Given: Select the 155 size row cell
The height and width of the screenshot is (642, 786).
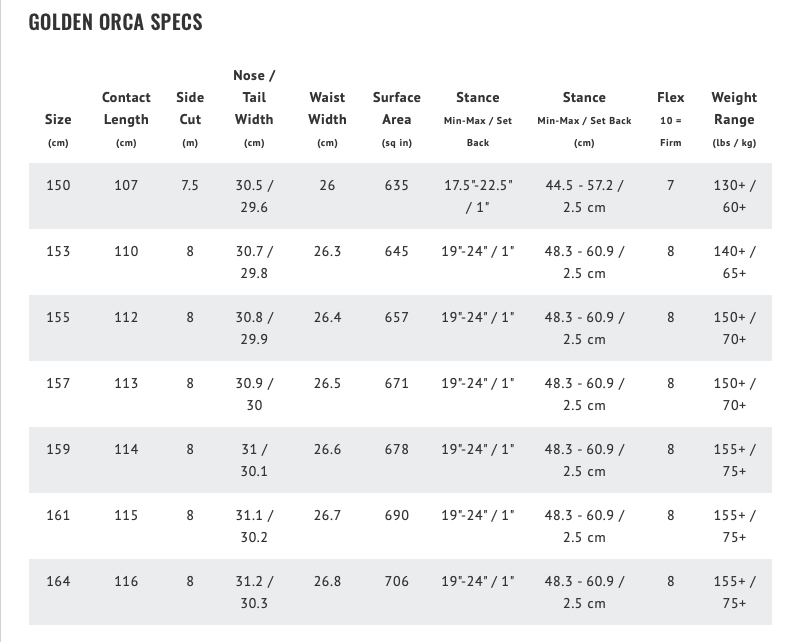Looking at the screenshot, I should coord(58,317).
